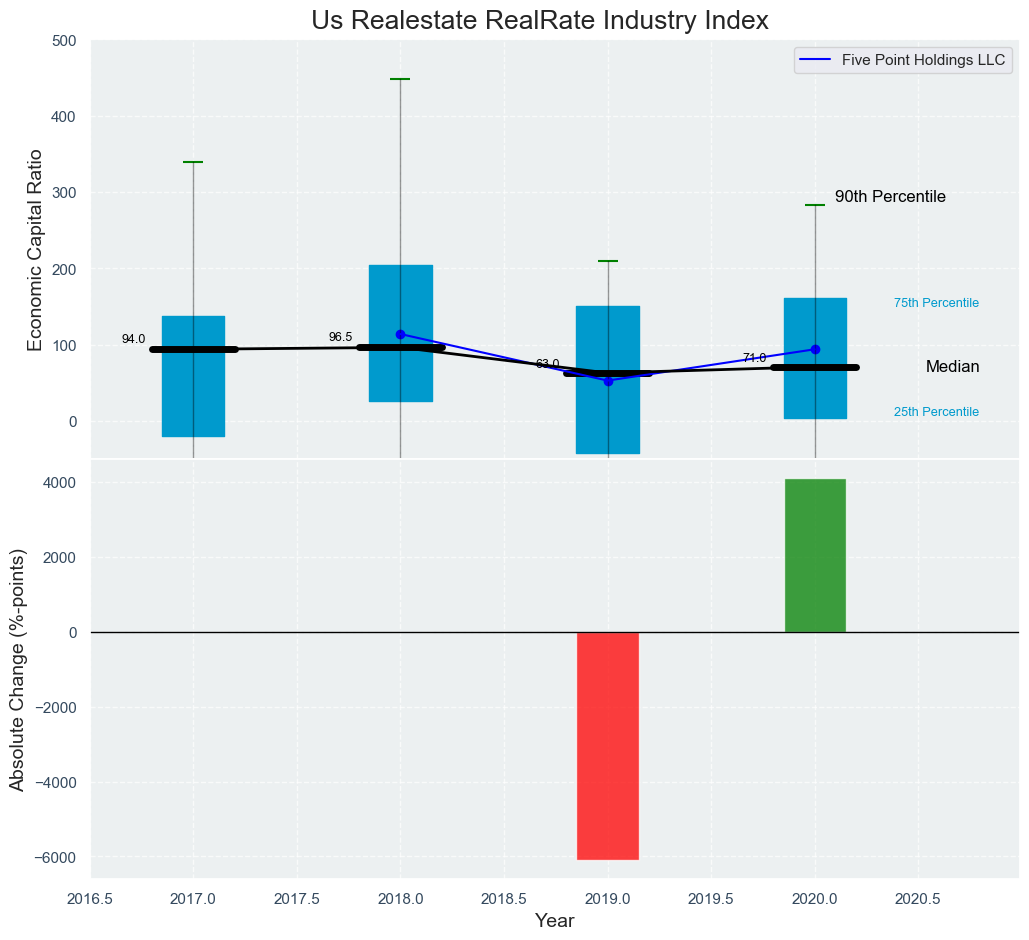The image size is (1029, 940).
Task: Click the 2019 blue data point marker
Action: [608, 381]
